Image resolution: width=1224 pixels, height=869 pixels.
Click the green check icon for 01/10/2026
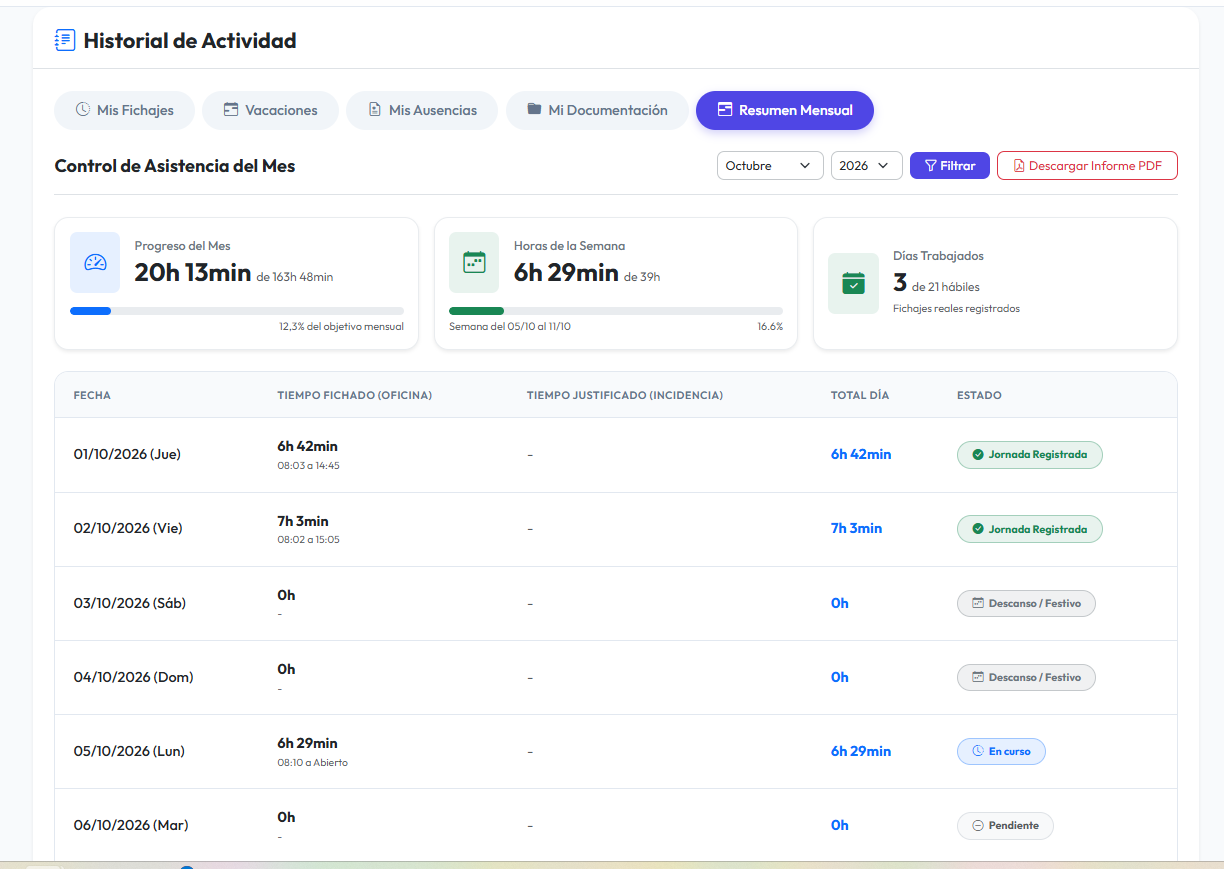point(978,455)
